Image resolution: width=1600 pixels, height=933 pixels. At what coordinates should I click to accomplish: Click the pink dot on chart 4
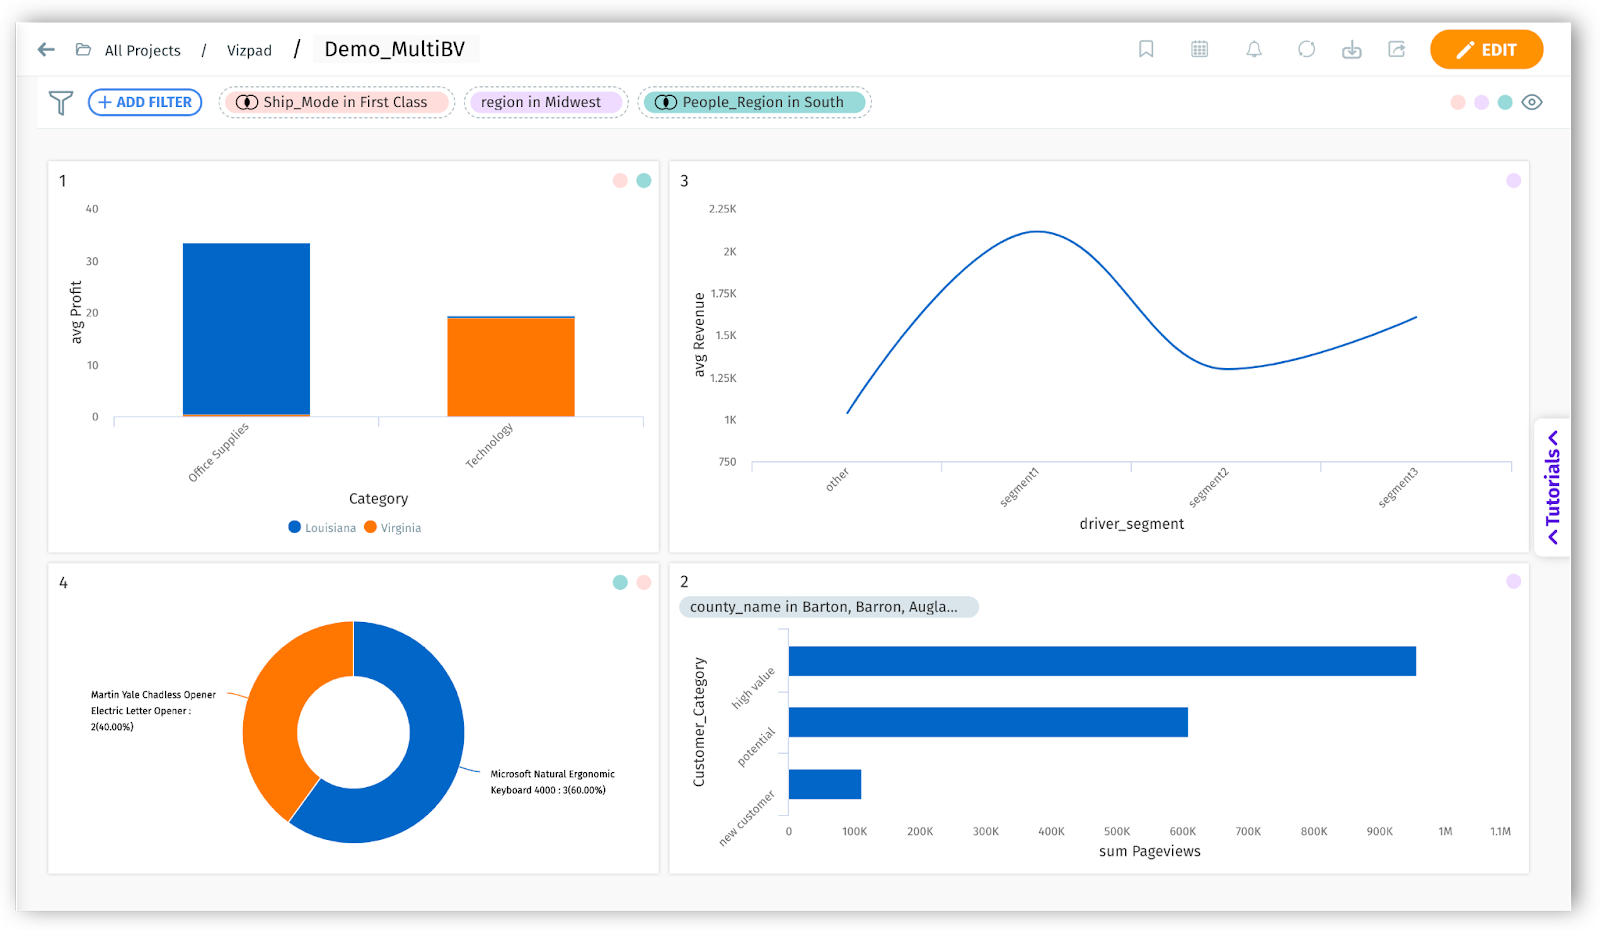coord(644,582)
